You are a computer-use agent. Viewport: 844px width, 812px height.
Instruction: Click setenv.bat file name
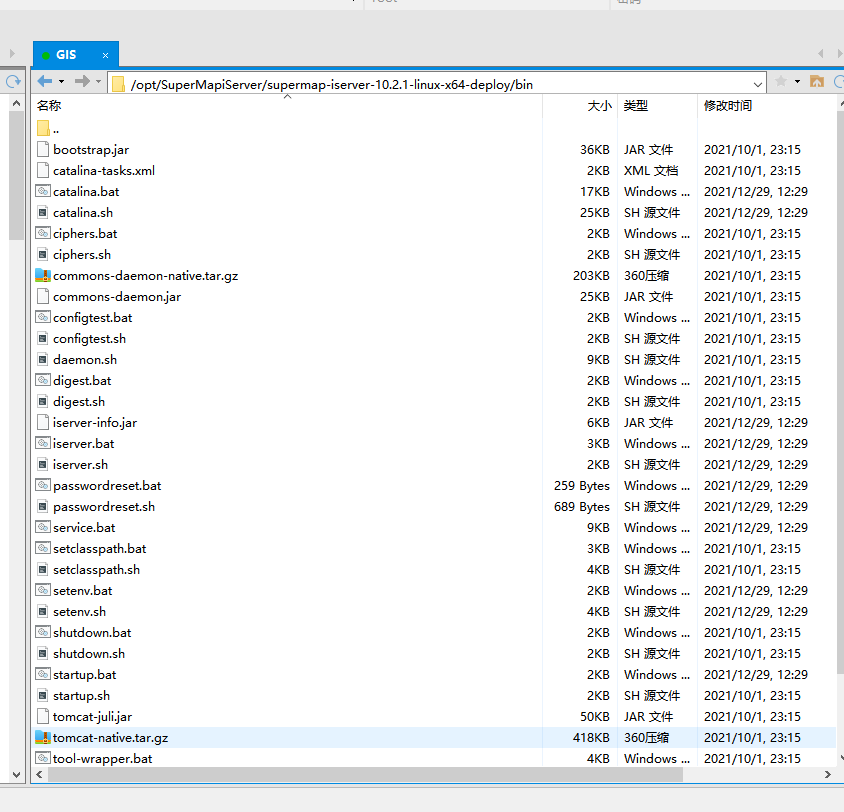(82, 590)
